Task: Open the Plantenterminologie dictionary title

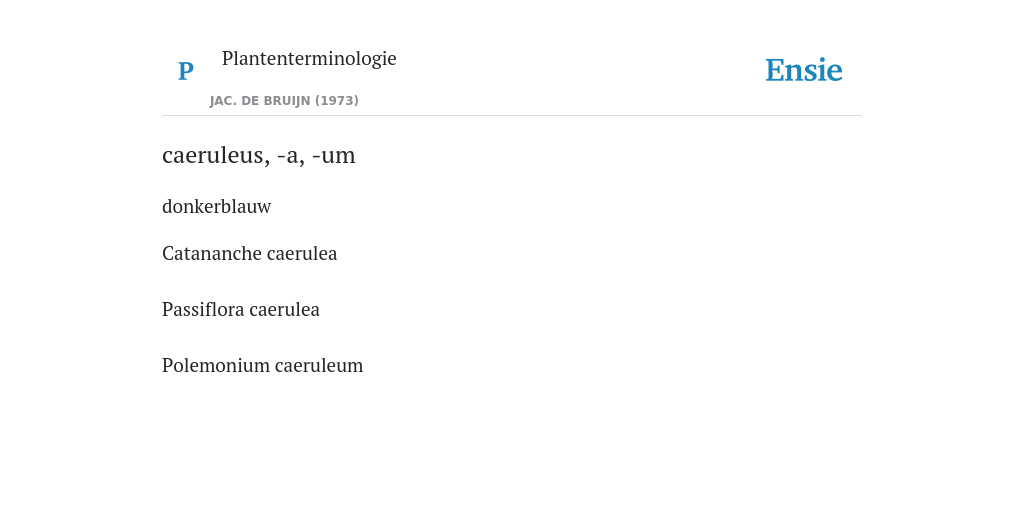Action: pyautogui.click(x=309, y=58)
